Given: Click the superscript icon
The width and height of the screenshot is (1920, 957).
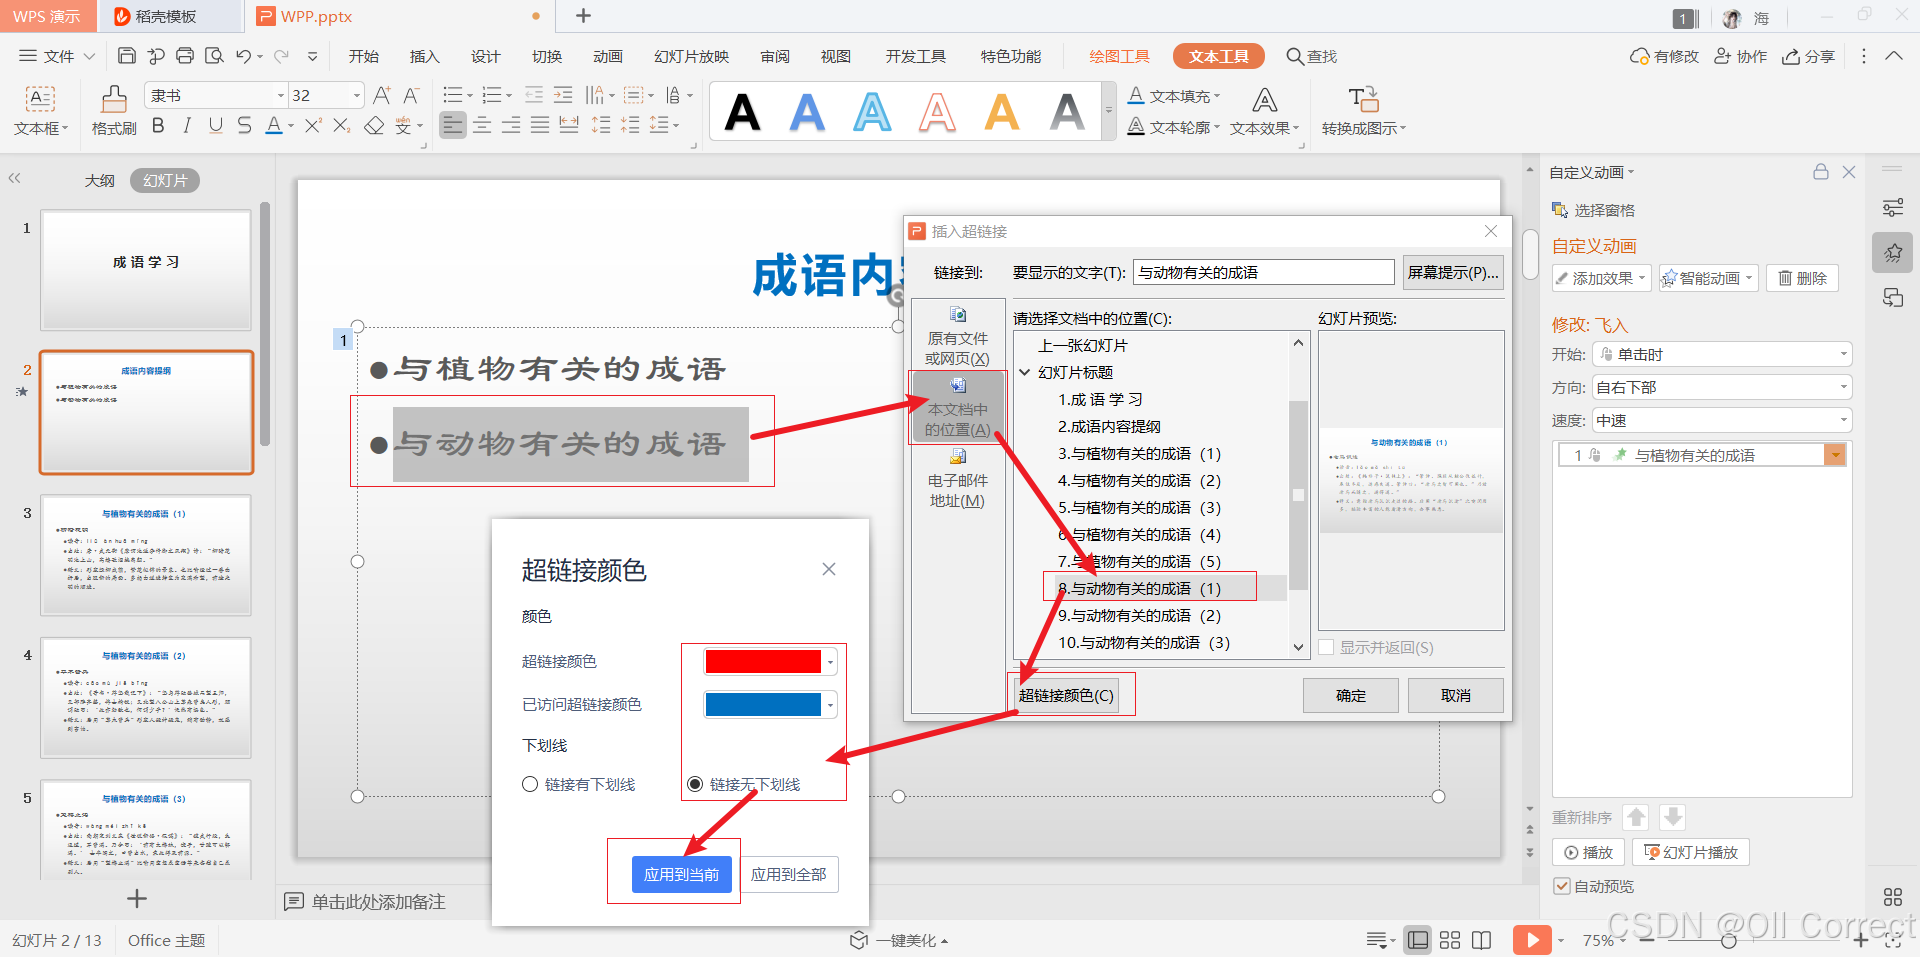Looking at the screenshot, I should 313,126.
